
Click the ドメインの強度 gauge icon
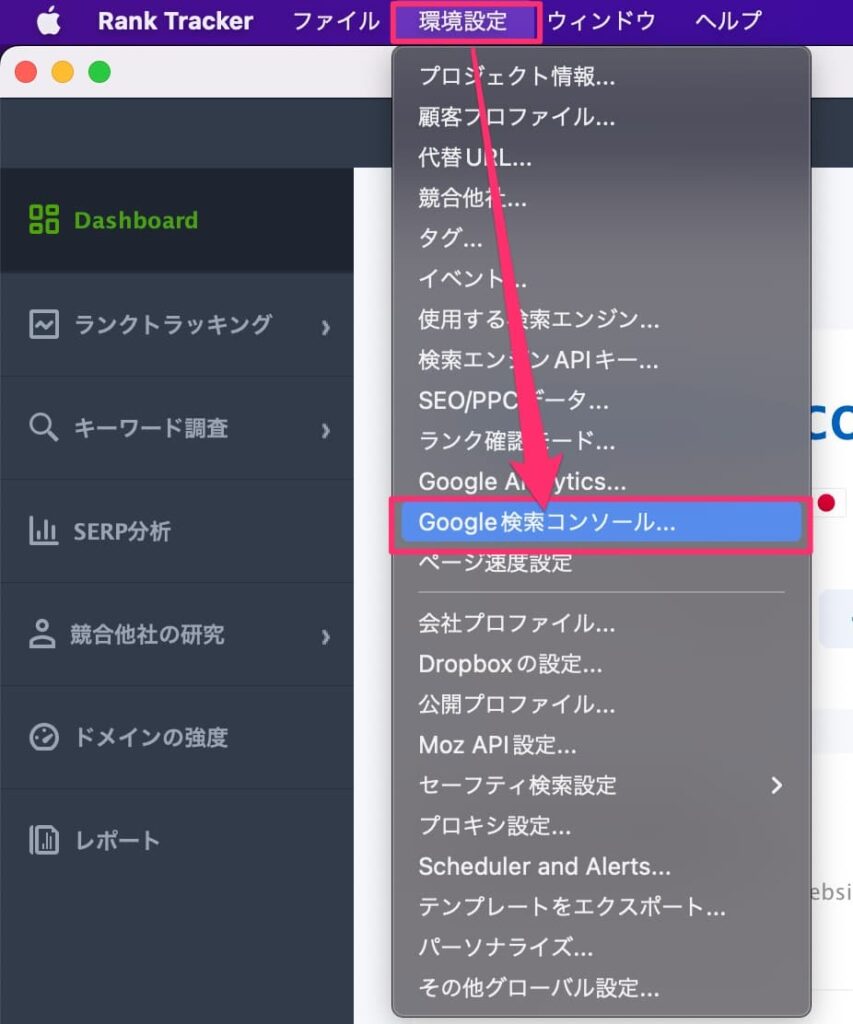[x=44, y=737]
